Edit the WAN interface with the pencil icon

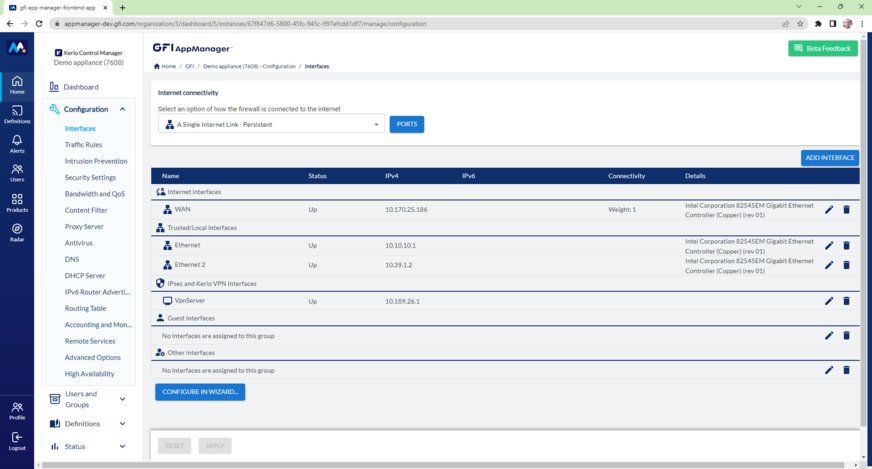(x=828, y=210)
